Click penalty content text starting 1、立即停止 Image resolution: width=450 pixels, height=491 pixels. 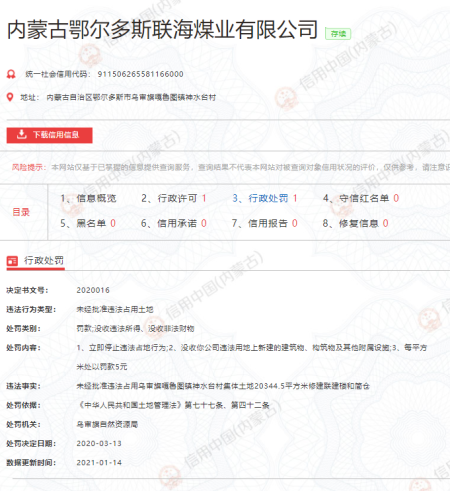click(252, 348)
